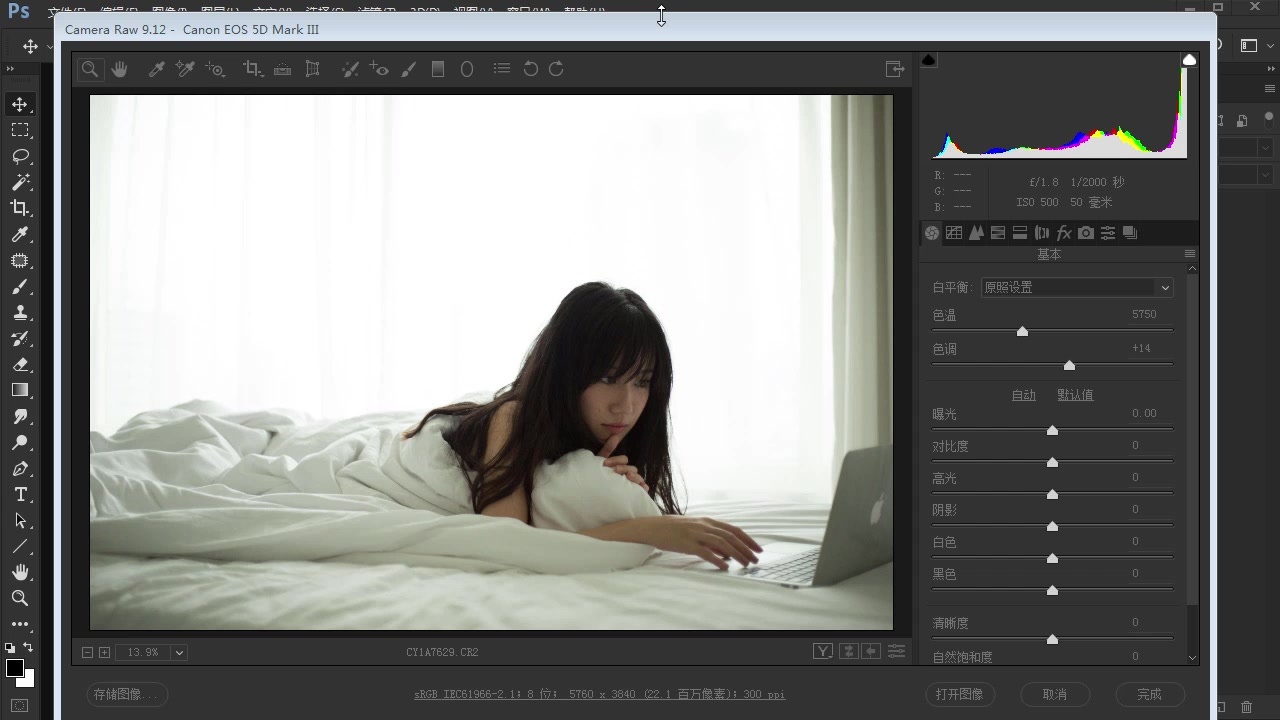
Task: Select the Red Eye Removal tool
Action: [379, 69]
